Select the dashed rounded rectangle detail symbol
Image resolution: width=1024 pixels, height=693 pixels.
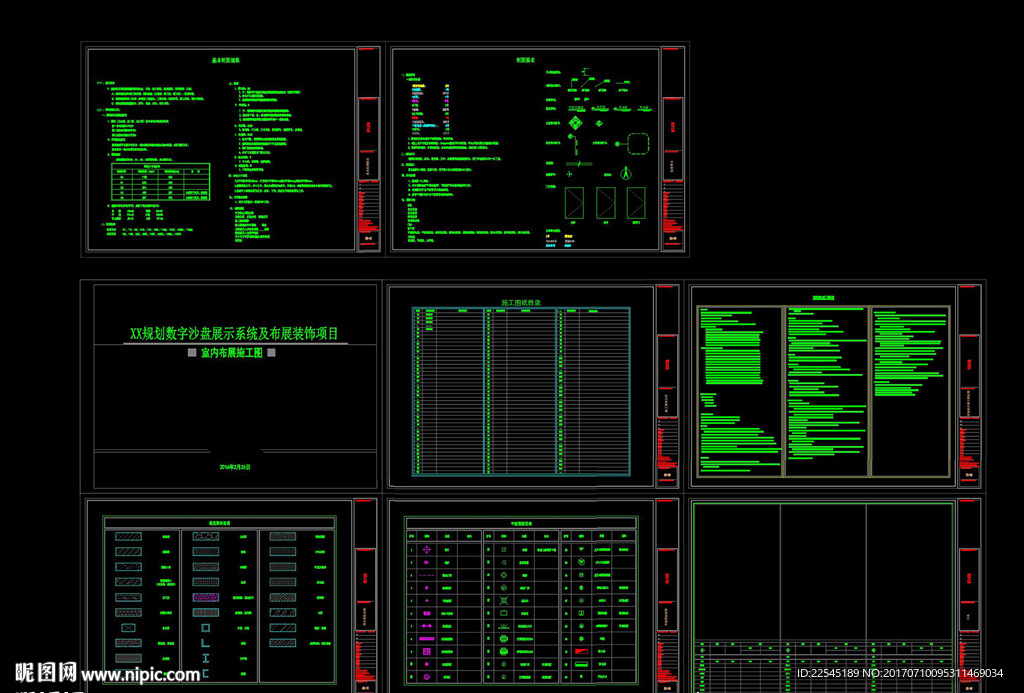[639, 144]
